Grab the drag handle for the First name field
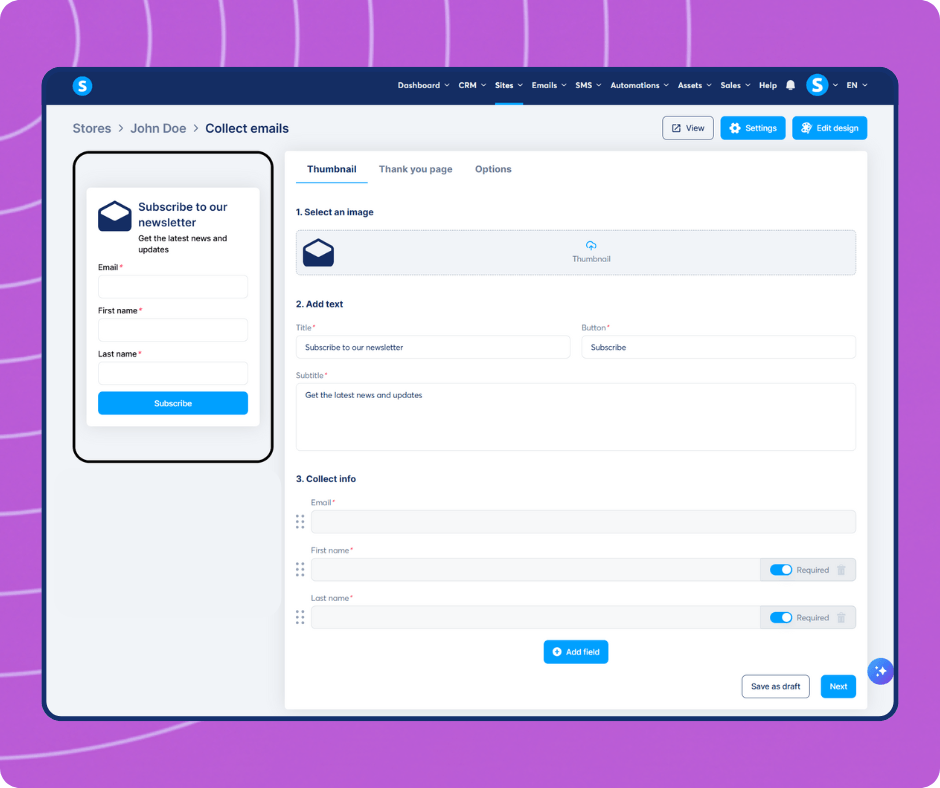Image resolution: width=940 pixels, height=788 pixels. click(x=300, y=570)
